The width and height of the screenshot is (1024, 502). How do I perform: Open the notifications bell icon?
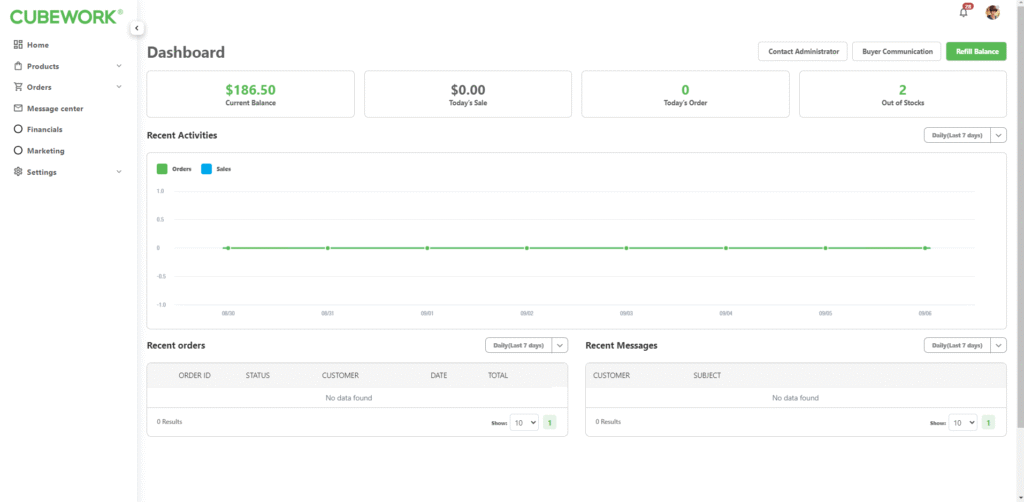click(964, 12)
